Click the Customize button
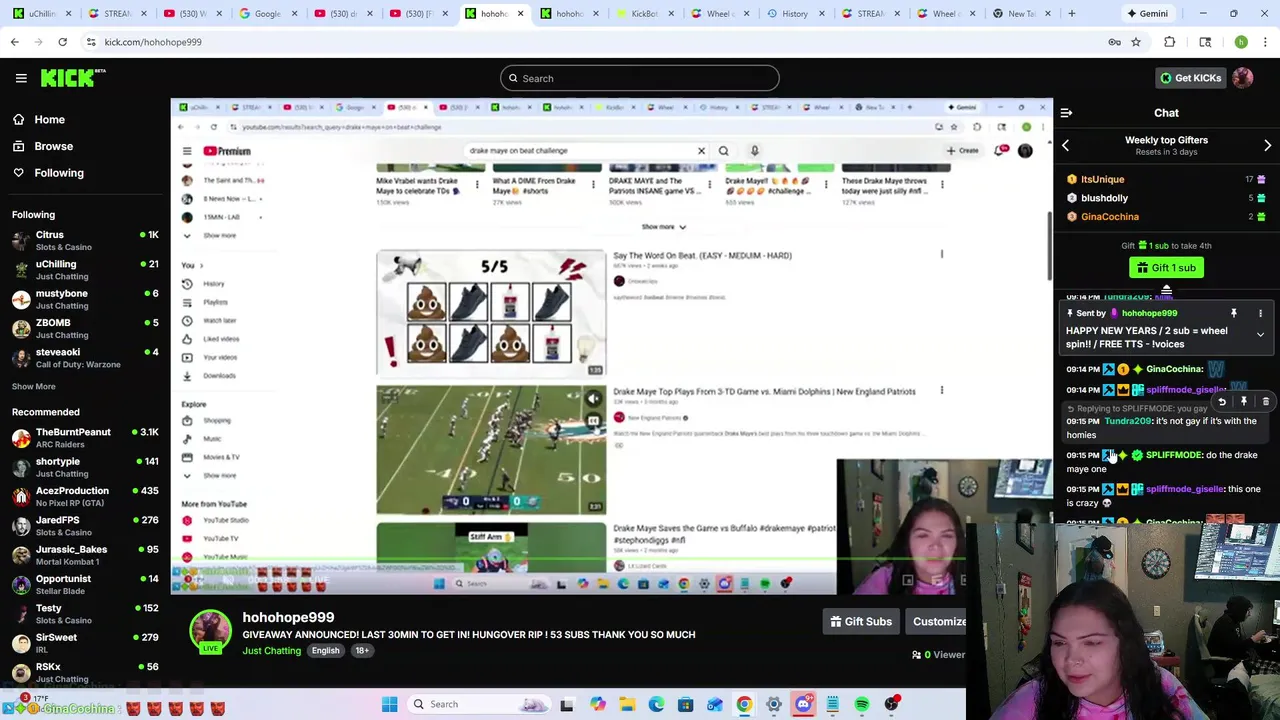Screen dimensions: 1280x720 (938, 622)
